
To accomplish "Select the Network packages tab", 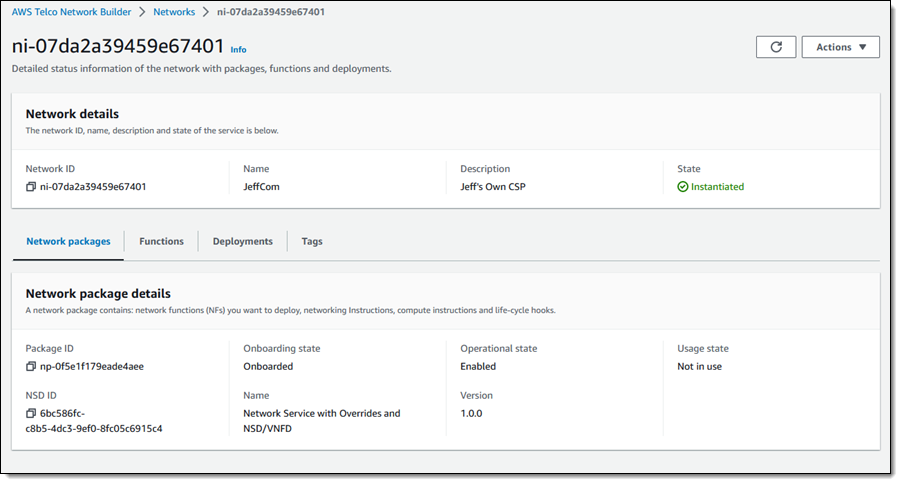I will point(68,241).
